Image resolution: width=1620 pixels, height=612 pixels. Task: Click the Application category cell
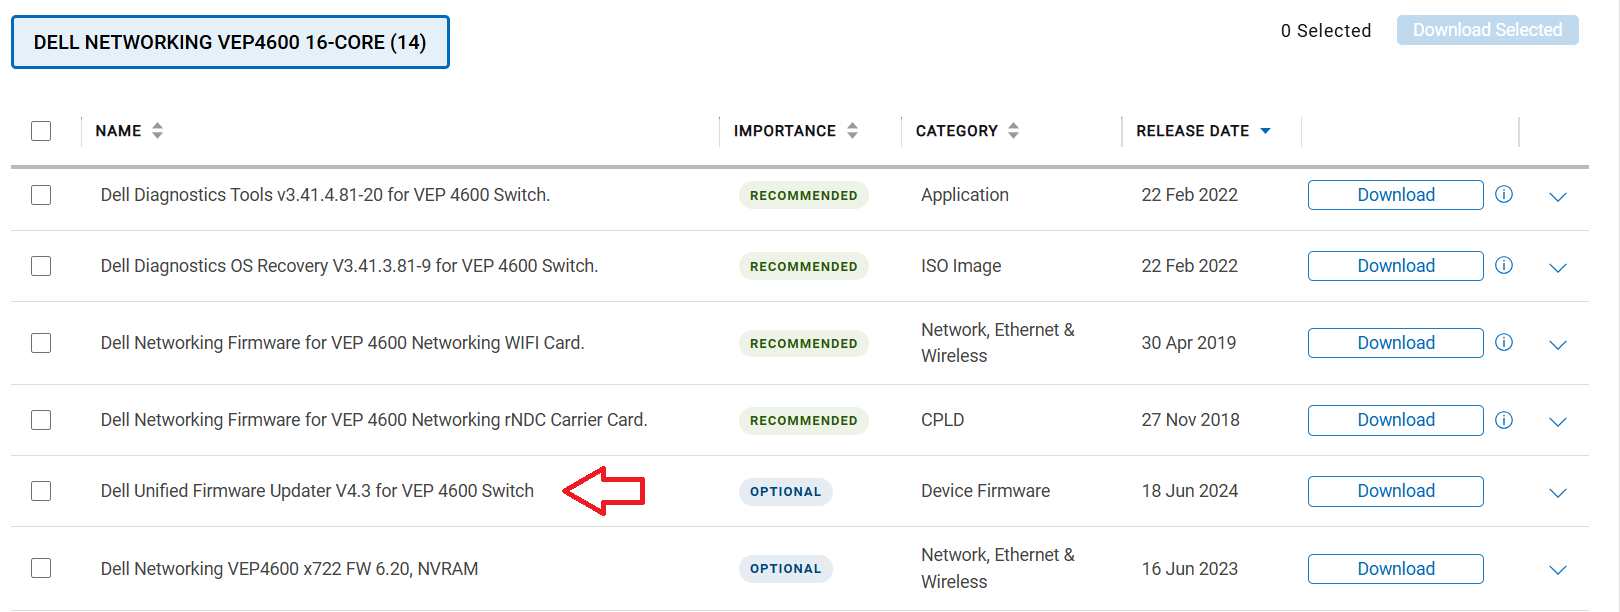[964, 195]
